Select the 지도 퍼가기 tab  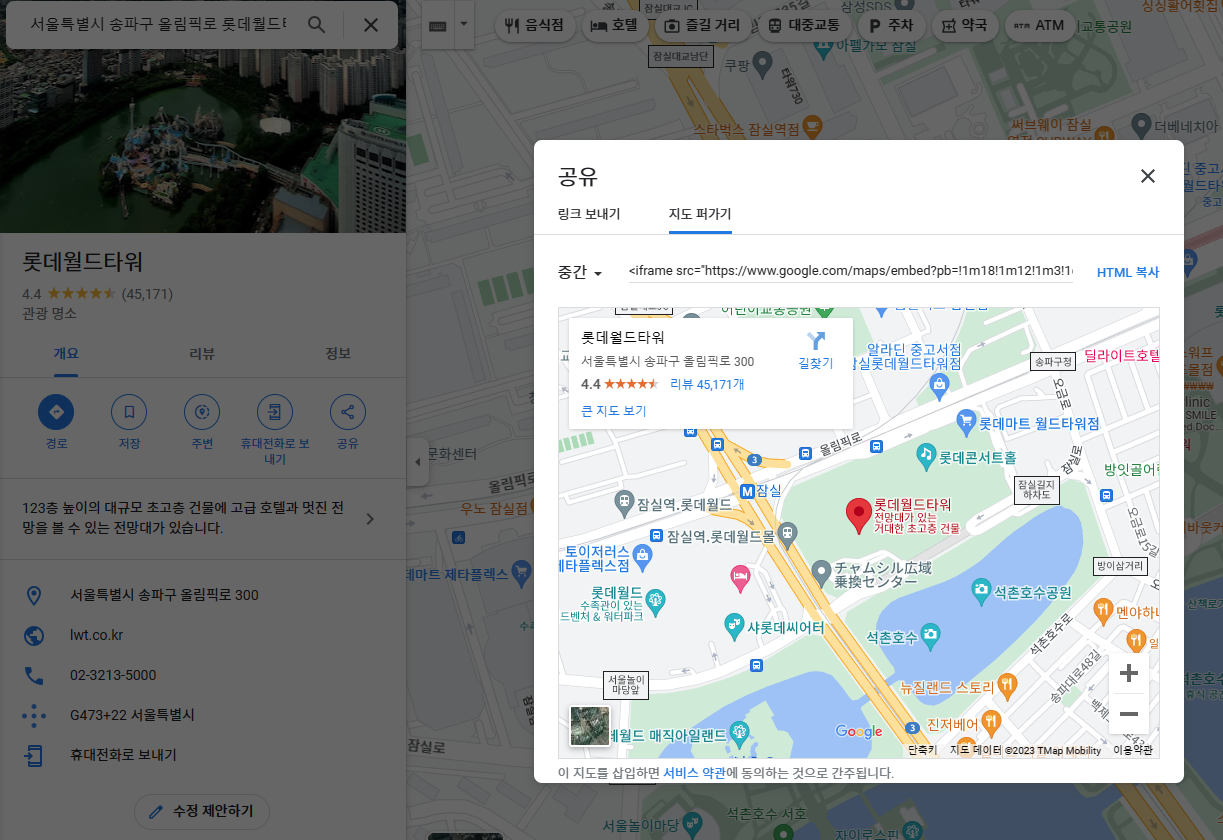[x=700, y=214]
